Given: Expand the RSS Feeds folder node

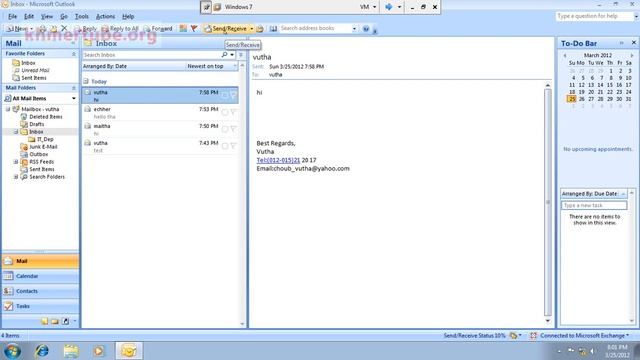Looking at the screenshot, I should [x=16, y=162].
